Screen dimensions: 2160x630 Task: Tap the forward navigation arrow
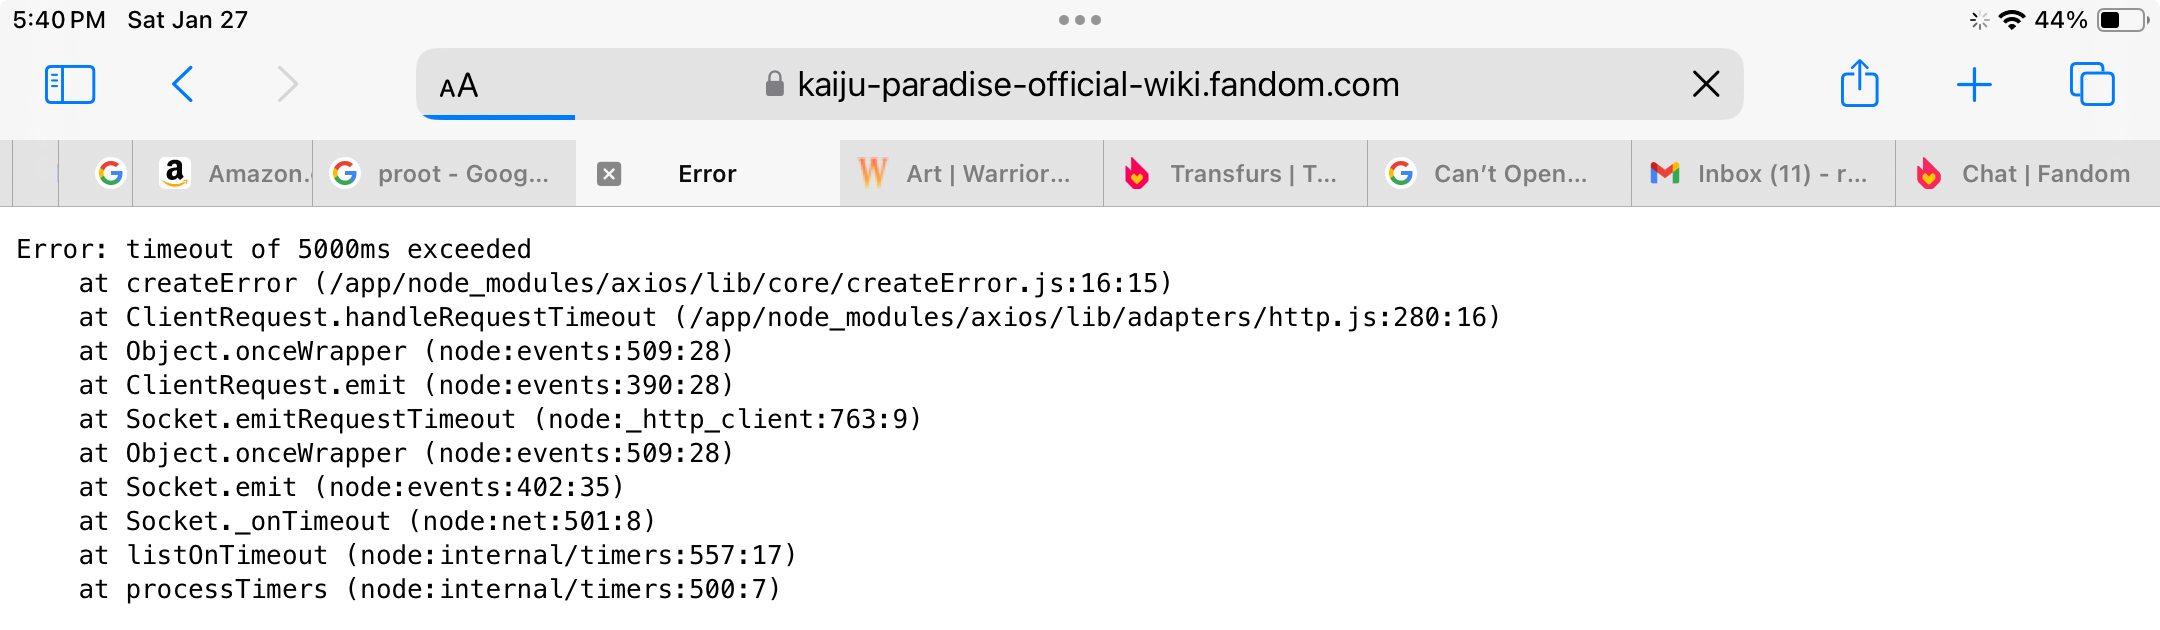[x=288, y=85]
